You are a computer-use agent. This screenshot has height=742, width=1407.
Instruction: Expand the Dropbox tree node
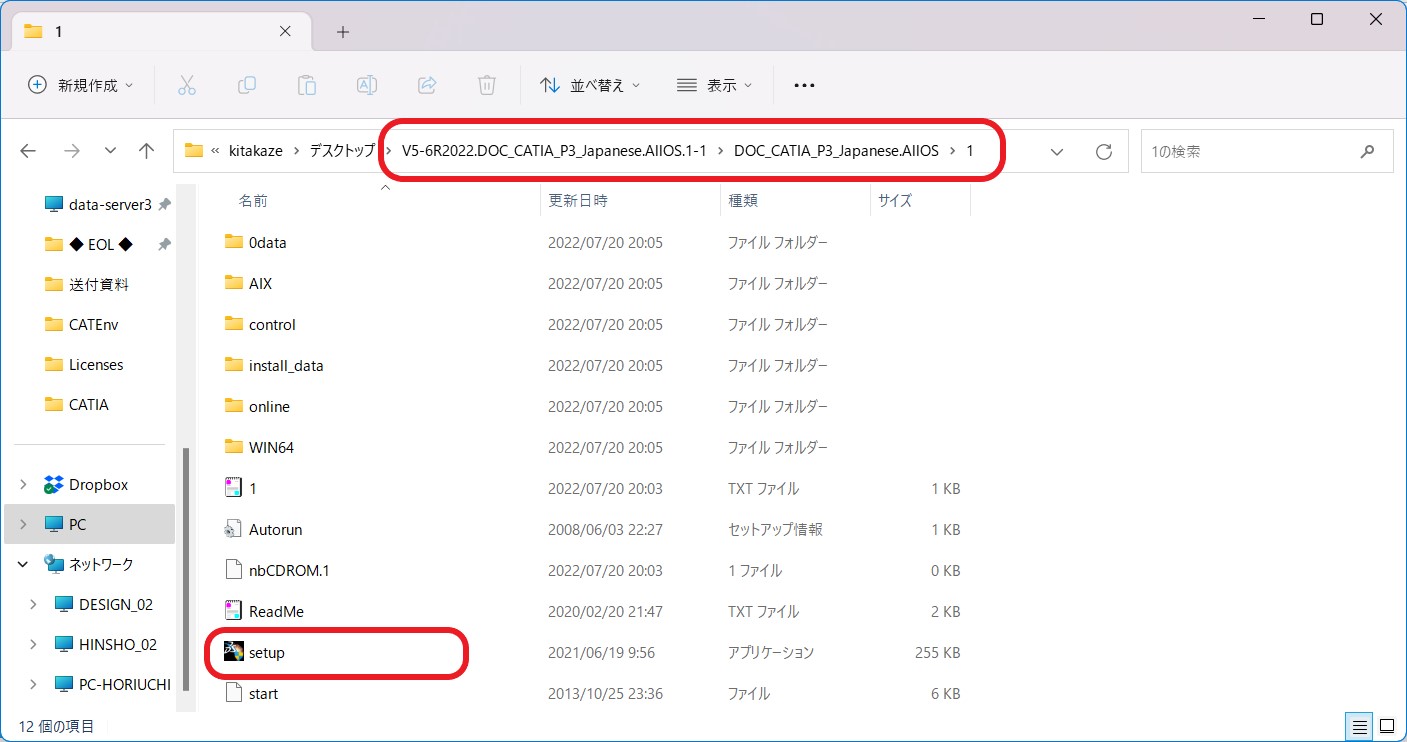[24, 484]
